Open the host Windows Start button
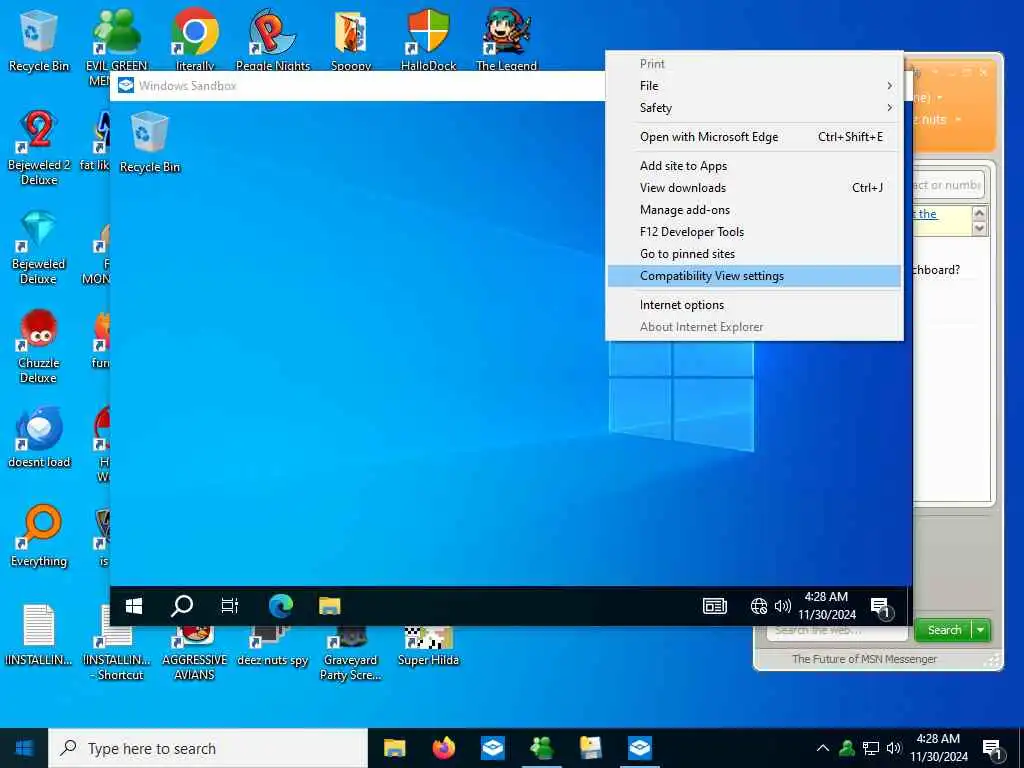Screen dimensions: 1024x768 [x=24, y=748]
